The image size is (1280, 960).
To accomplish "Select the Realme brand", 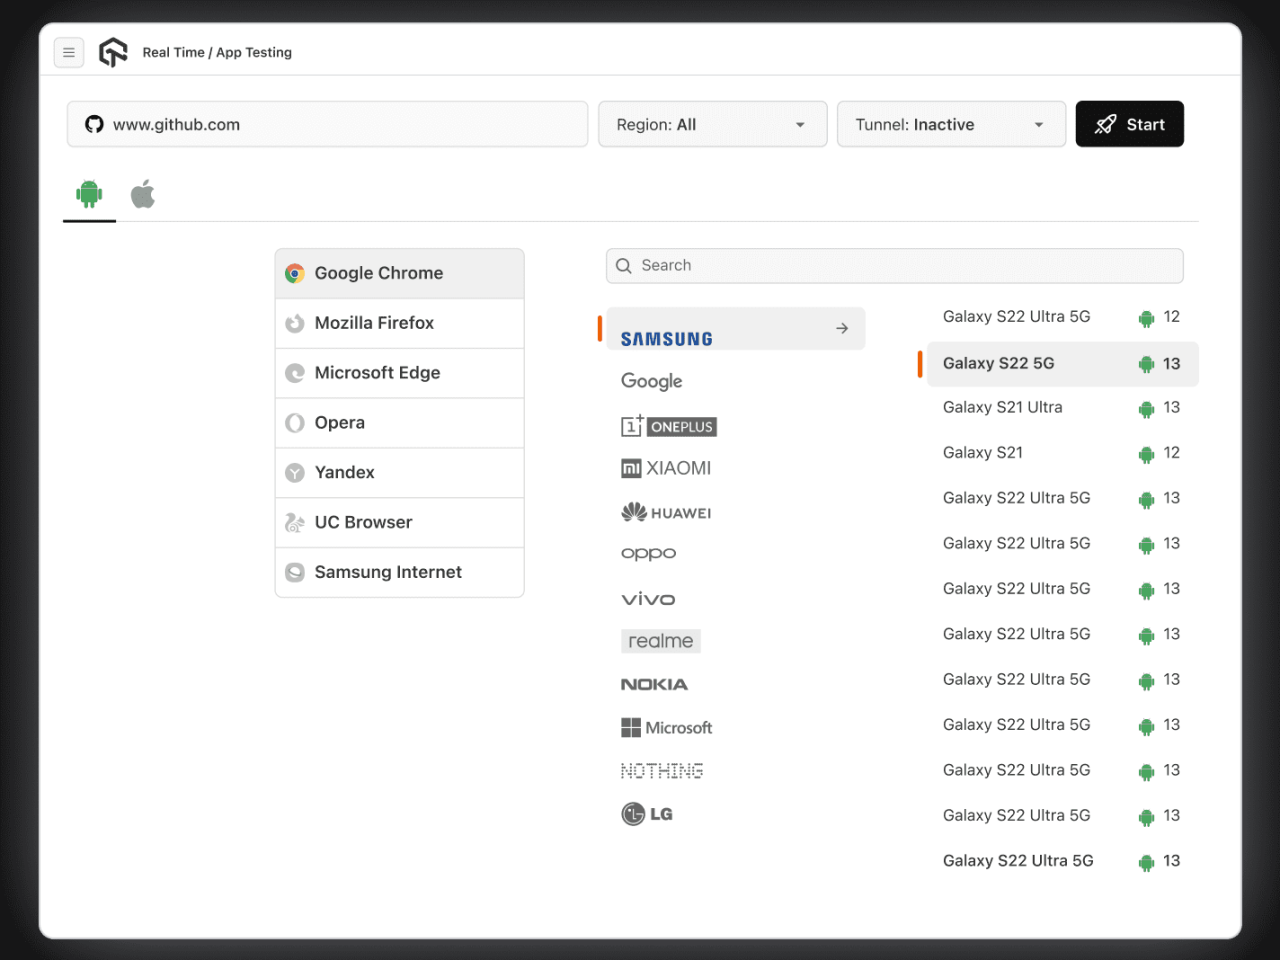I will 661,641.
